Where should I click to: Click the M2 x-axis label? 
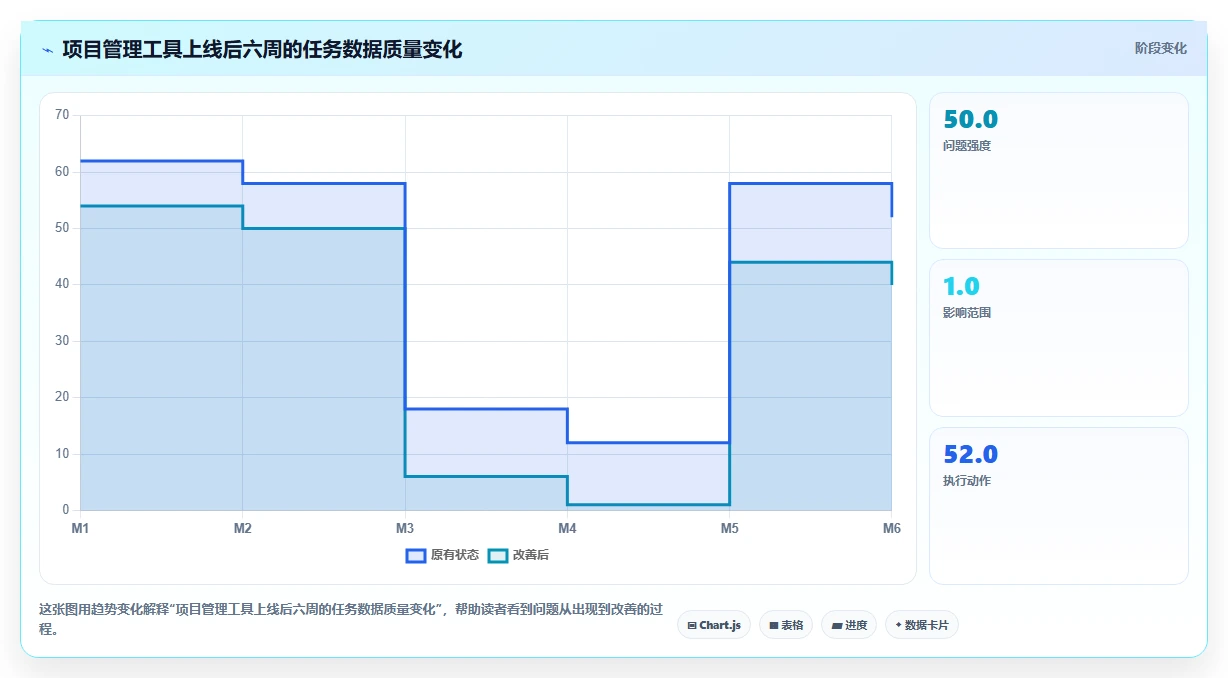(243, 529)
